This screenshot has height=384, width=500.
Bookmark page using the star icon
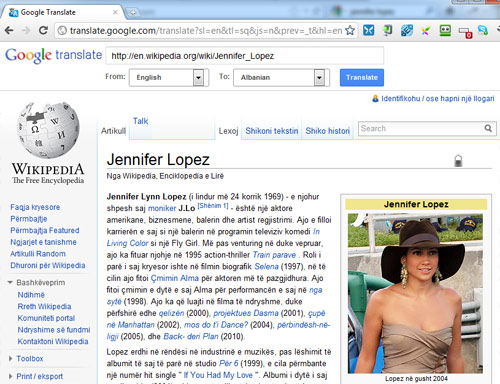point(350,31)
